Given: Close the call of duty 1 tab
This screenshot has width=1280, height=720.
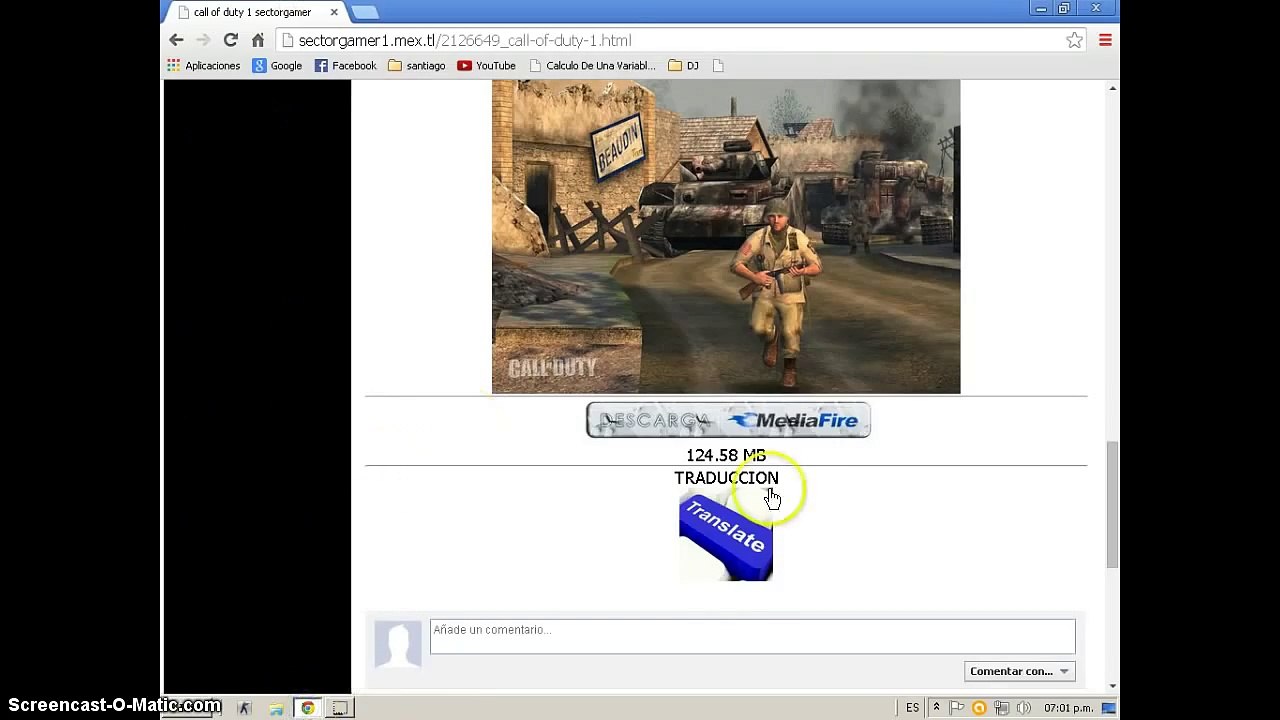Looking at the screenshot, I should click(x=334, y=12).
